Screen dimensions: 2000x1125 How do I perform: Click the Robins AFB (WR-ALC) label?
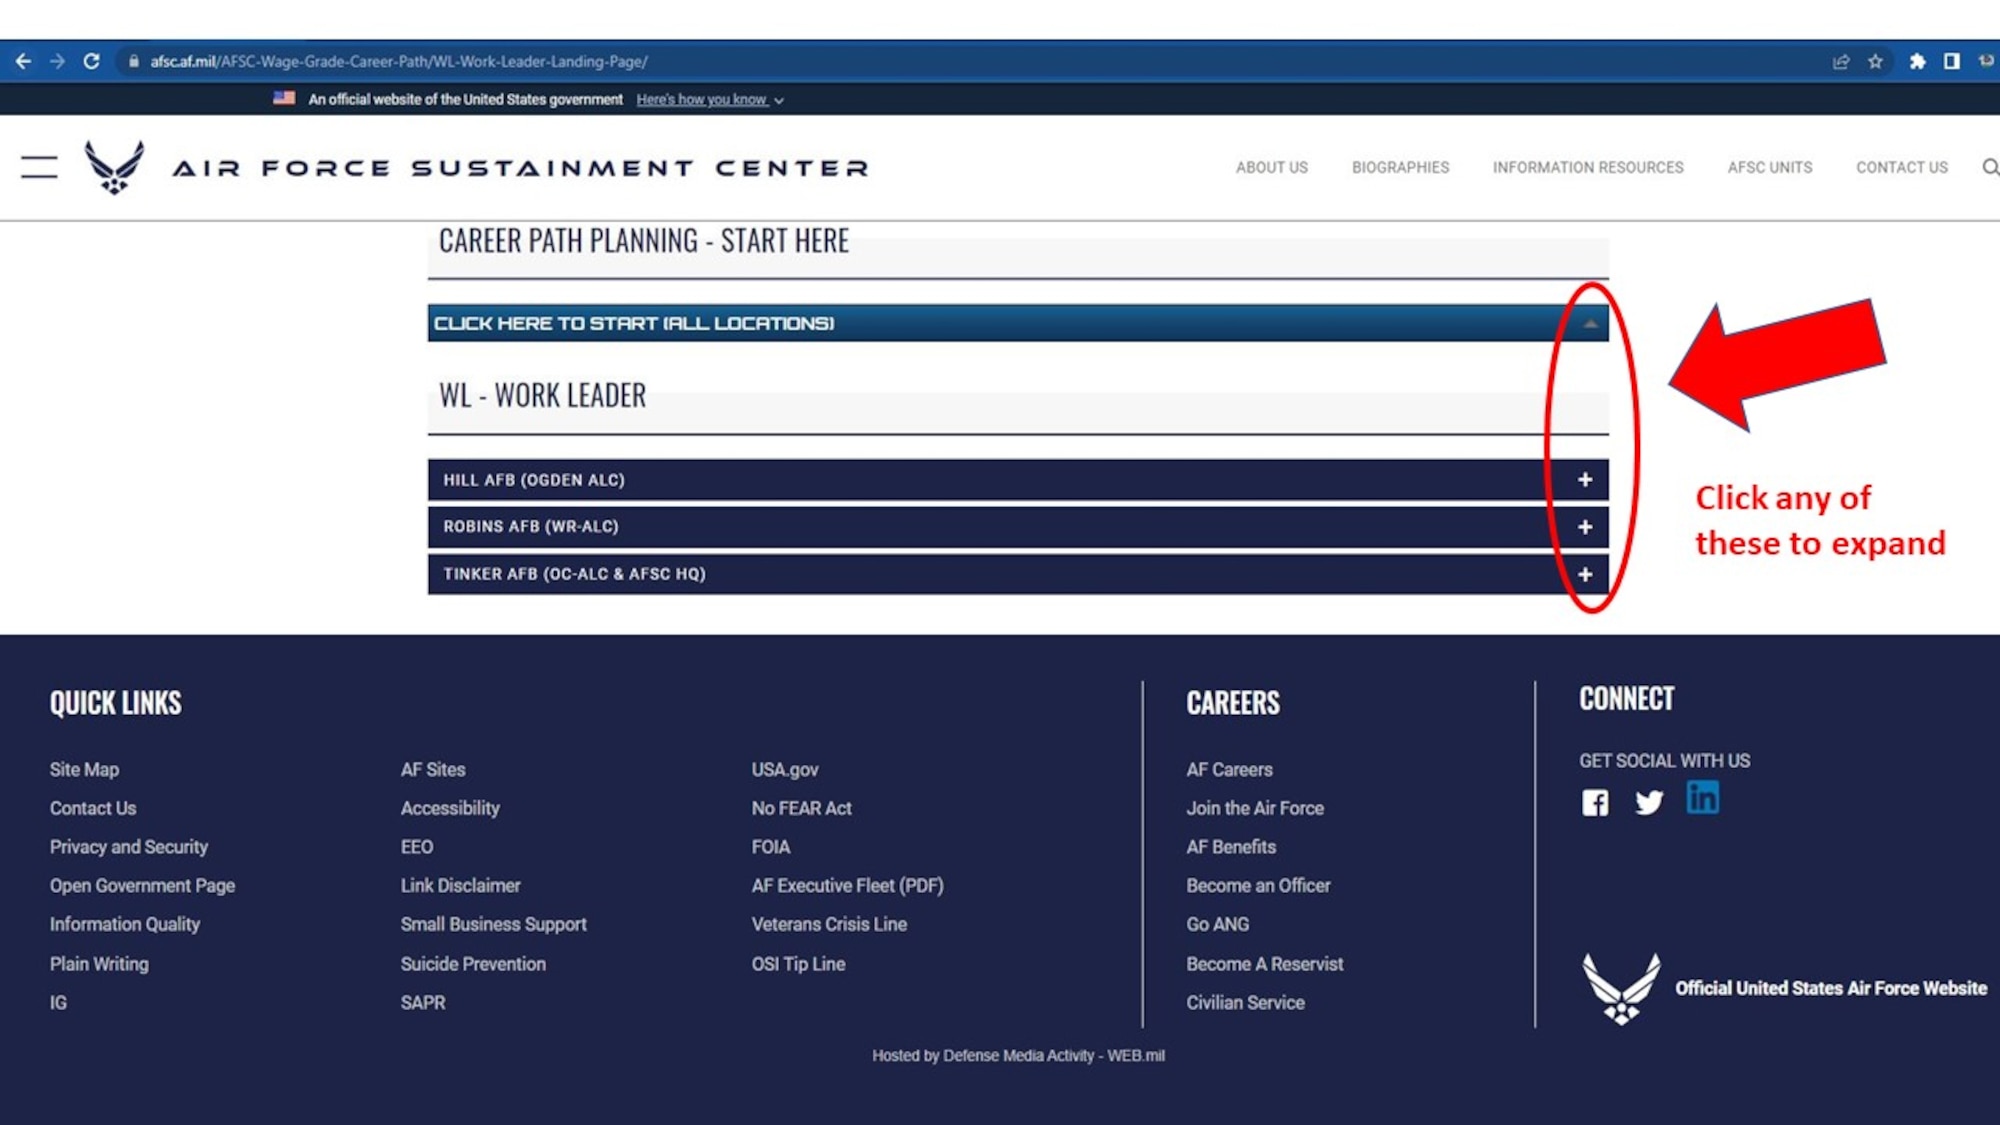coord(531,527)
